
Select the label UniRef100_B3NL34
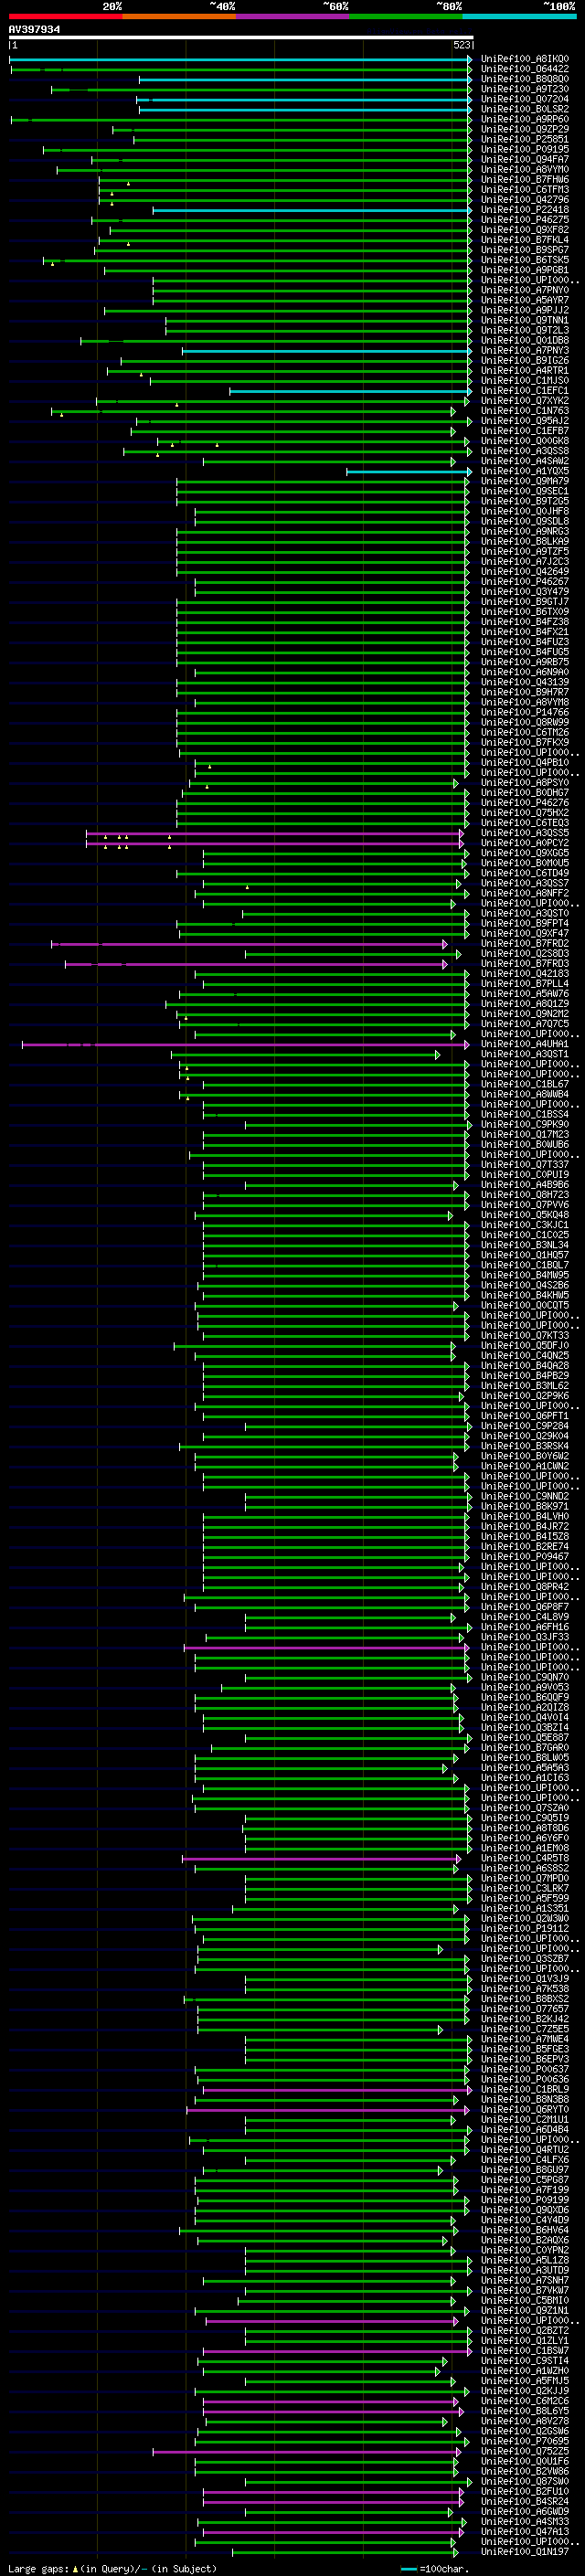tap(525, 1245)
